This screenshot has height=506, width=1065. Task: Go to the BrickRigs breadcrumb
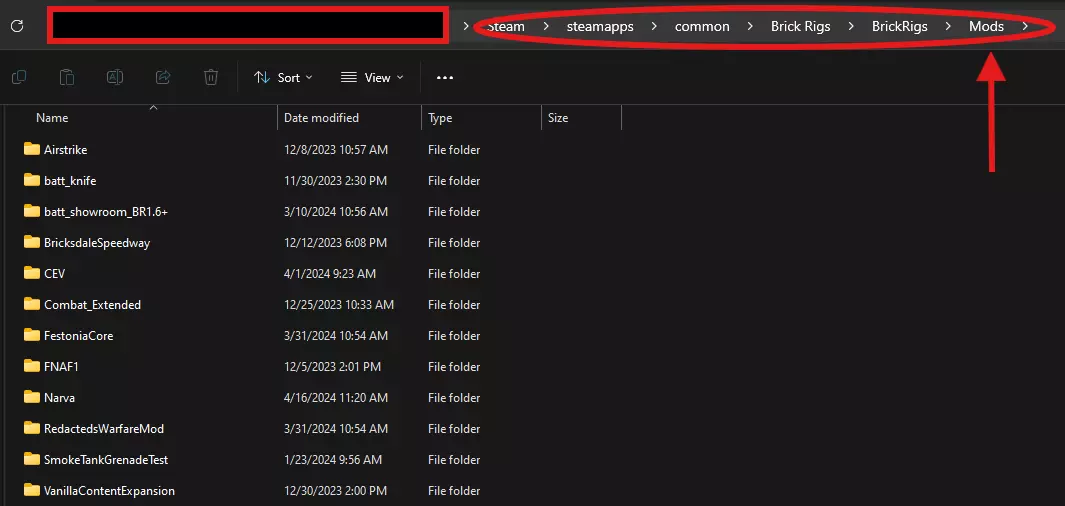pyautogui.click(x=899, y=26)
